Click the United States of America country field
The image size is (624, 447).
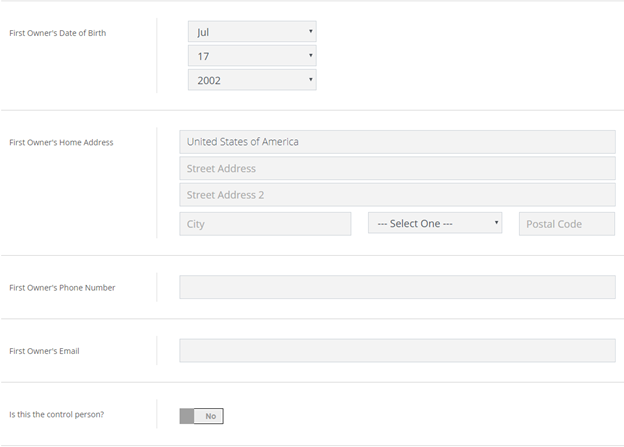tap(397, 142)
